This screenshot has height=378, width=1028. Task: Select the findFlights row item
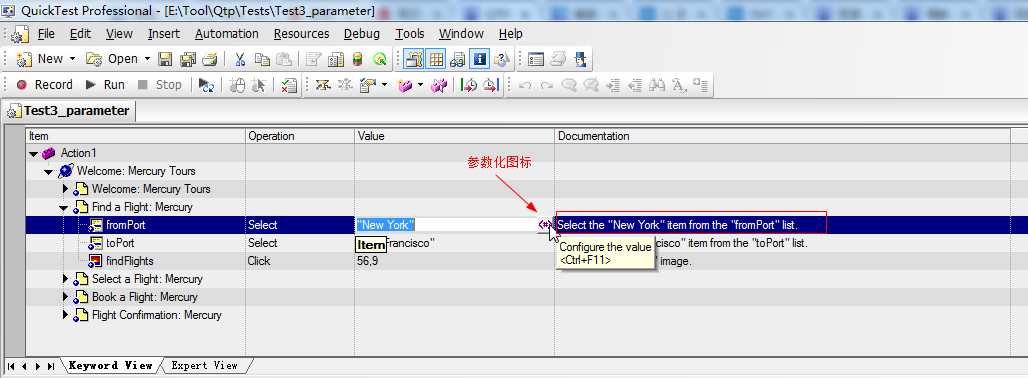coord(130,261)
